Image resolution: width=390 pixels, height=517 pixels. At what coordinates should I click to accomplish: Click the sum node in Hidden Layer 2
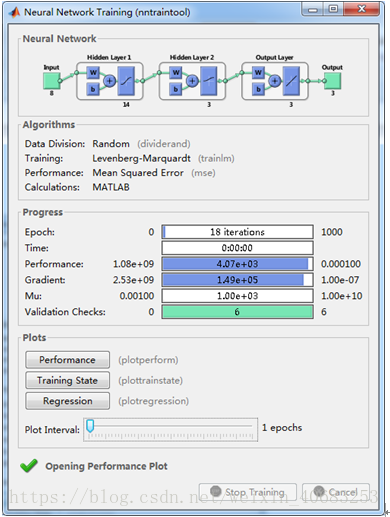coord(192,81)
